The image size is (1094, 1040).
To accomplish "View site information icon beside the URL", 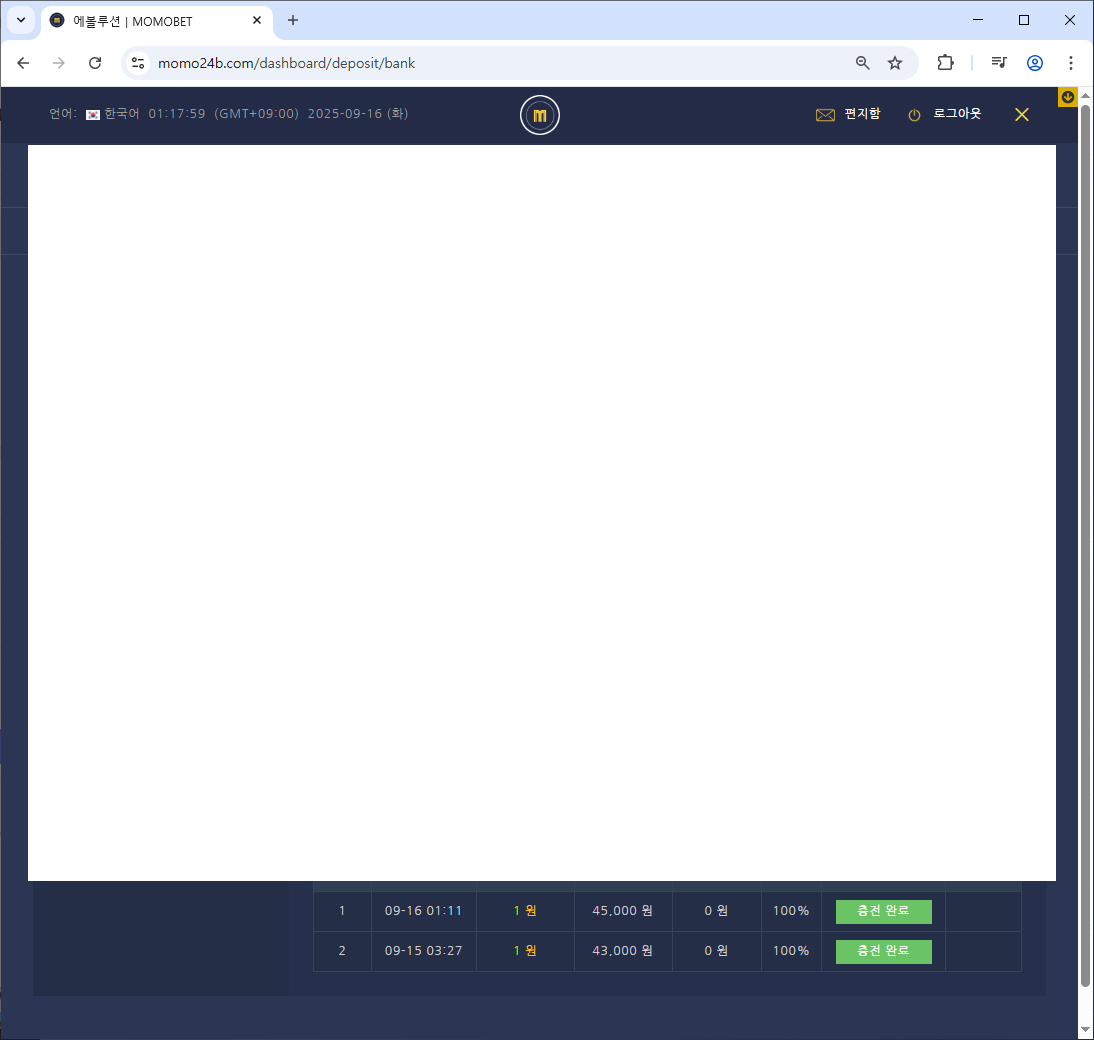I will (139, 63).
